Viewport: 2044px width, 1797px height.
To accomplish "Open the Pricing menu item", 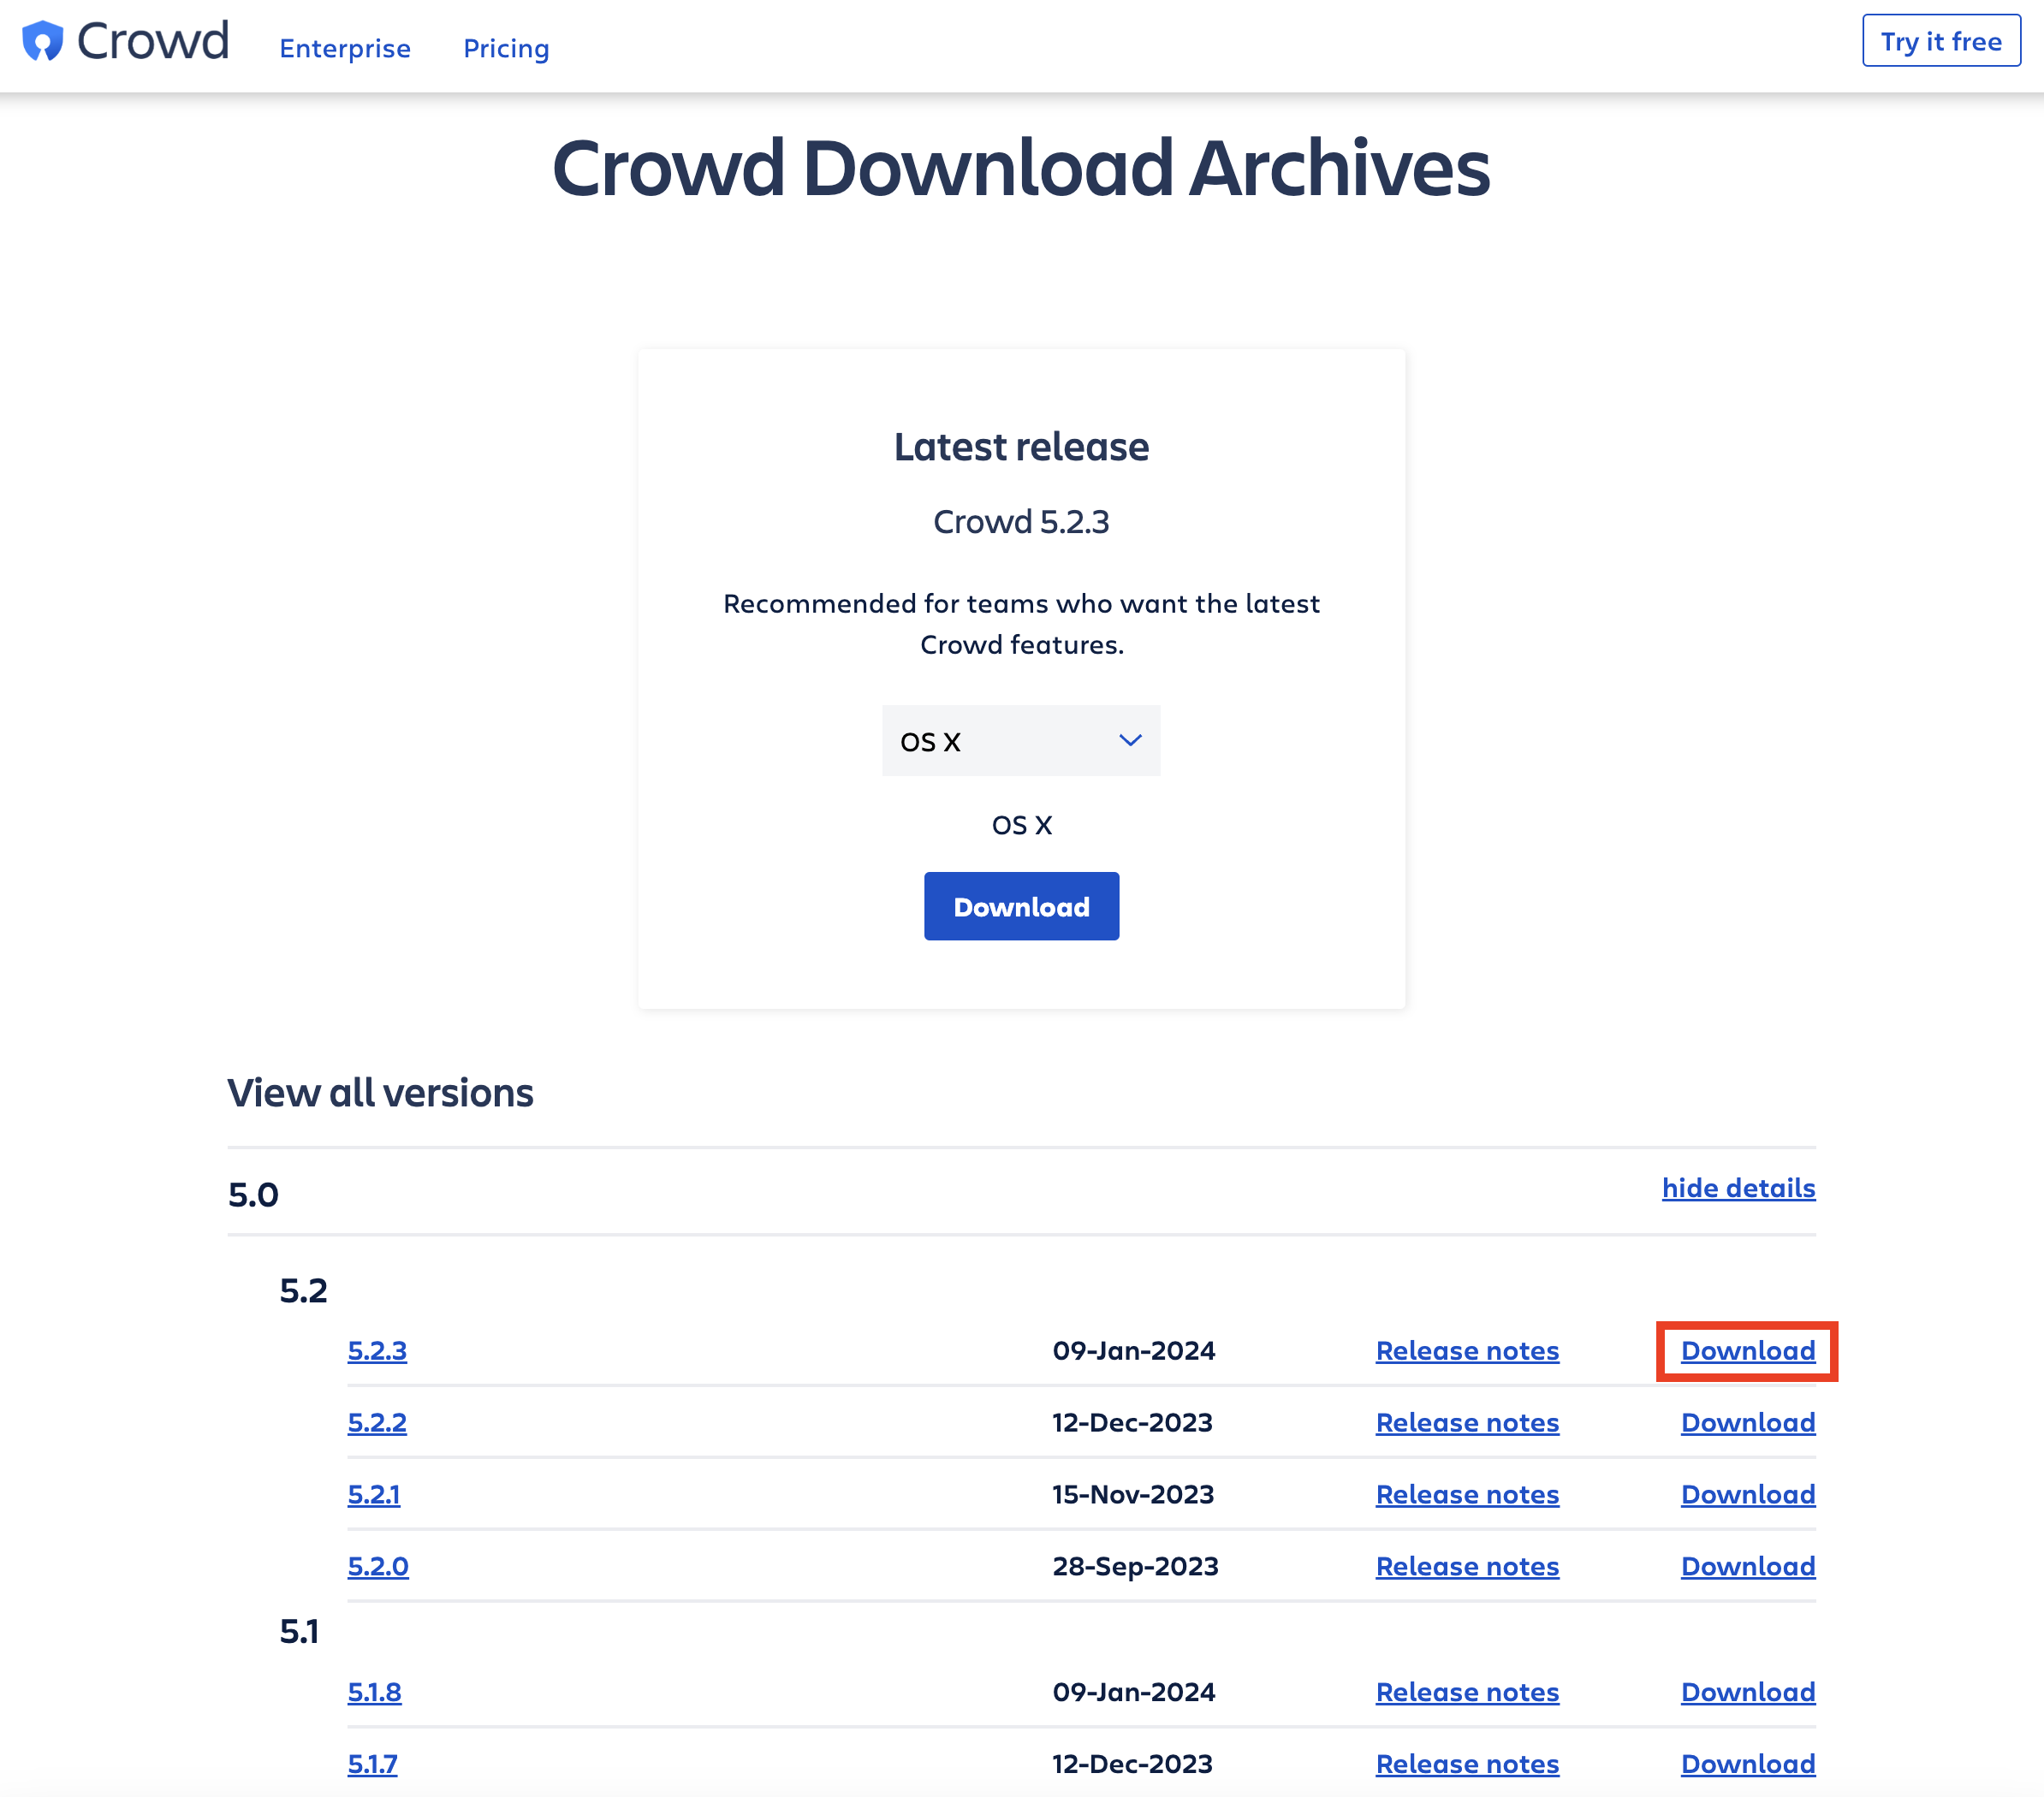I will click(506, 48).
